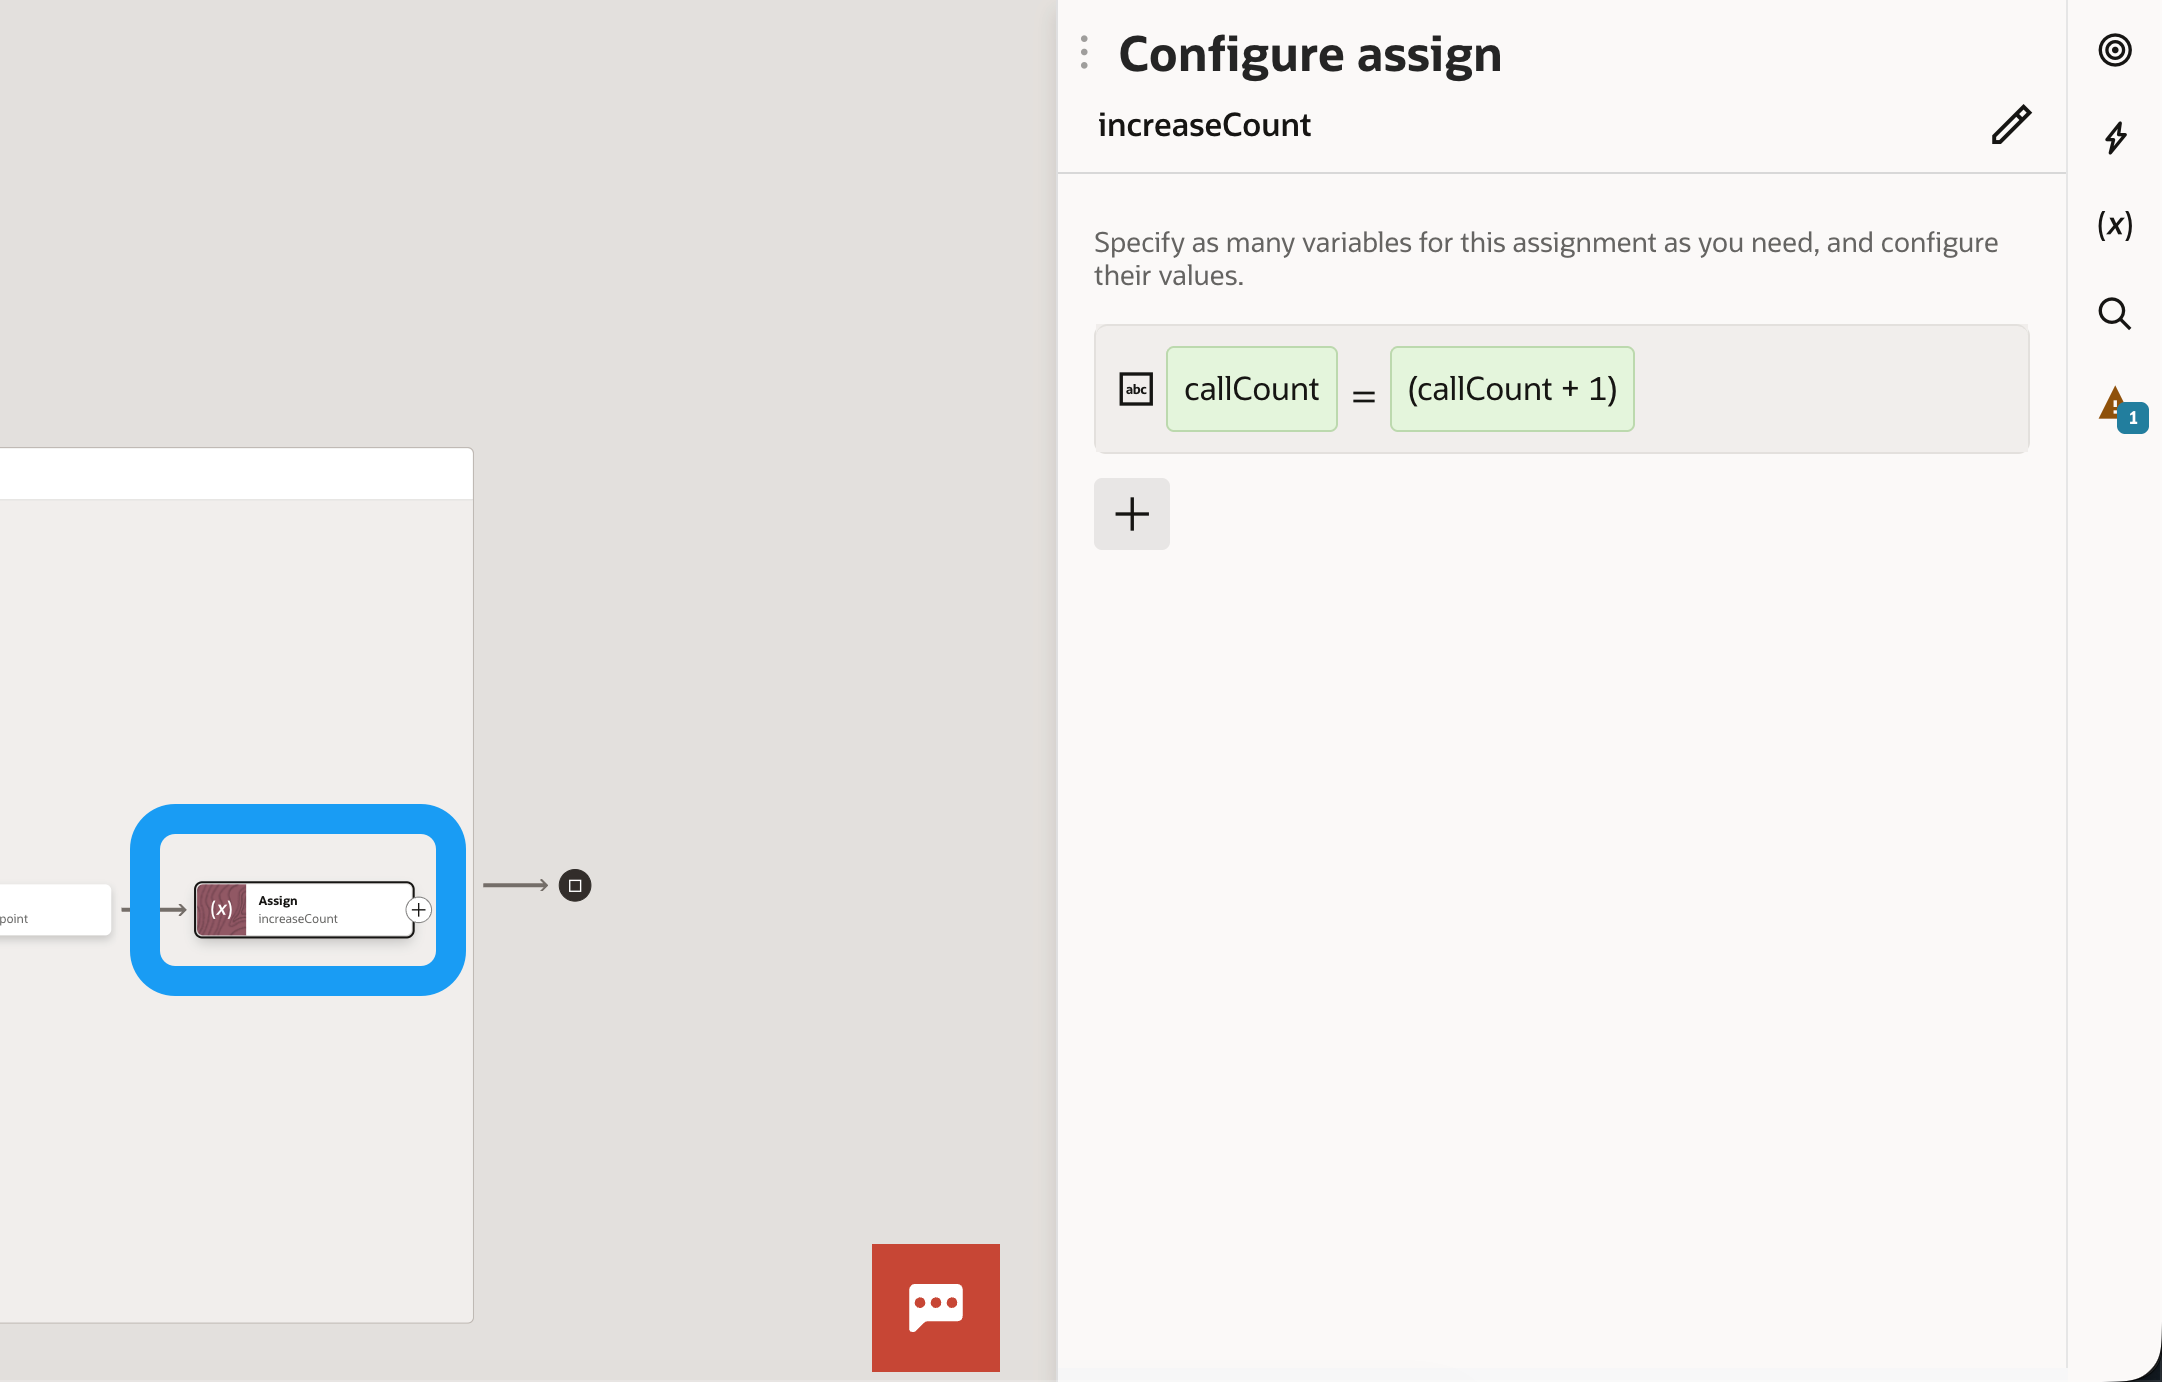Click the warning count badge showing 1
Screen dimensions: 2162x1382
point(2133,418)
